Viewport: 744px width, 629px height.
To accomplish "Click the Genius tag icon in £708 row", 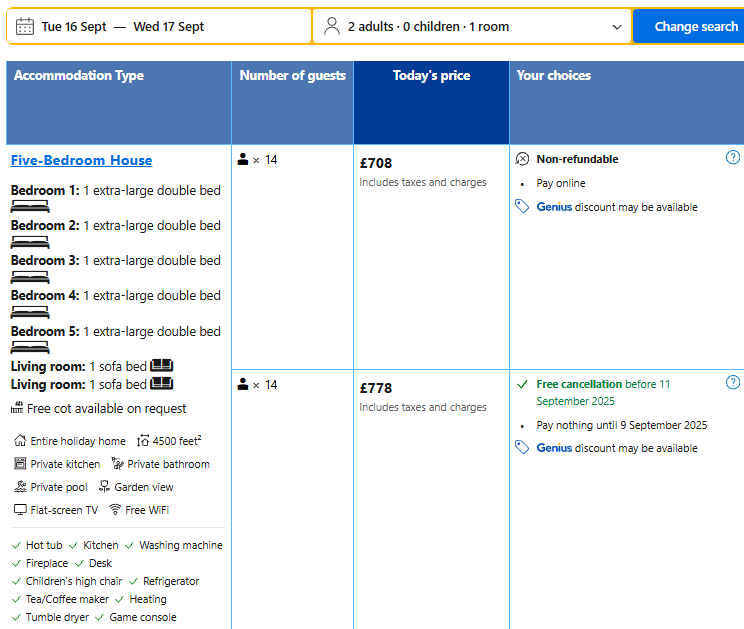I will pyautogui.click(x=522, y=207).
